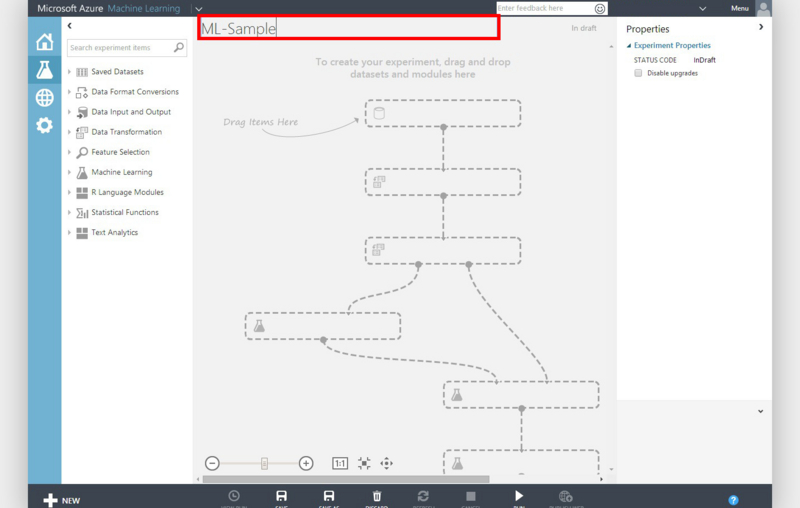Screen dimensions: 800x508
Task: Click the zoom slider handle
Action: (x=264, y=463)
